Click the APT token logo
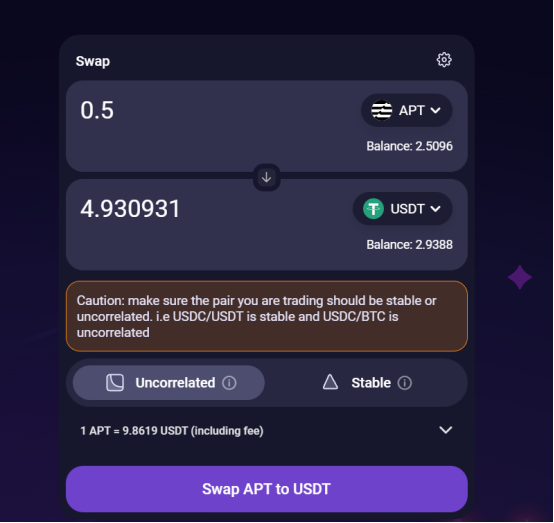Viewport: 554px width, 523px height. (x=382, y=110)
